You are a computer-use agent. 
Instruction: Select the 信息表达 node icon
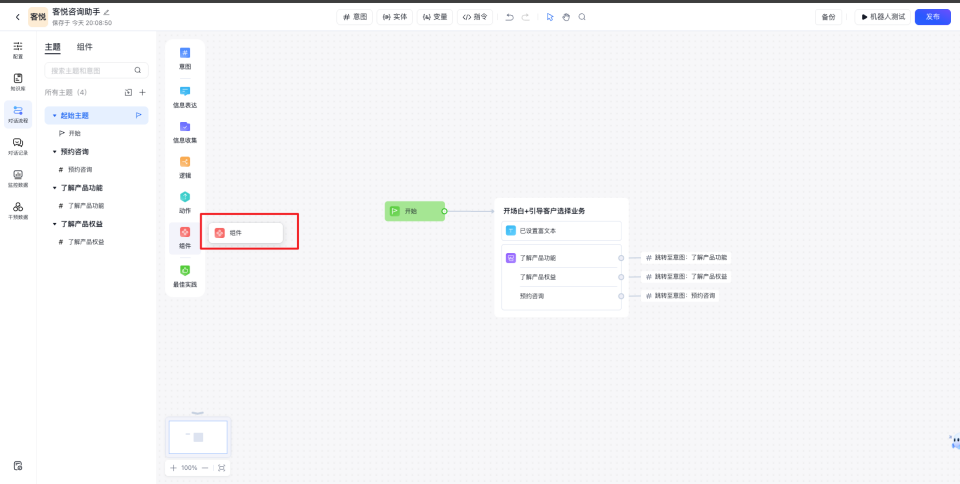185,92
